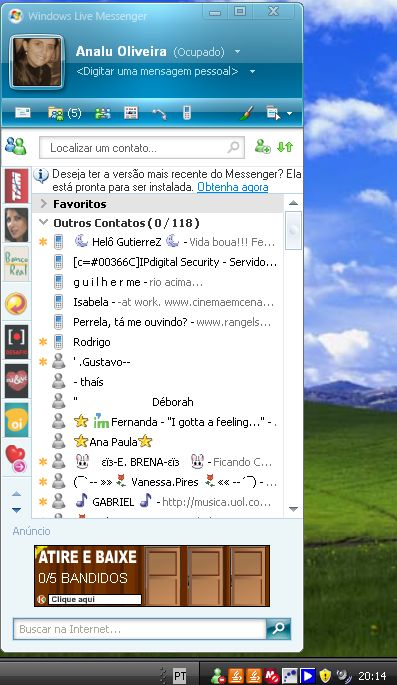The image size is (397, 685).
Task: Click the web search magnifier button
Action: 278,629
